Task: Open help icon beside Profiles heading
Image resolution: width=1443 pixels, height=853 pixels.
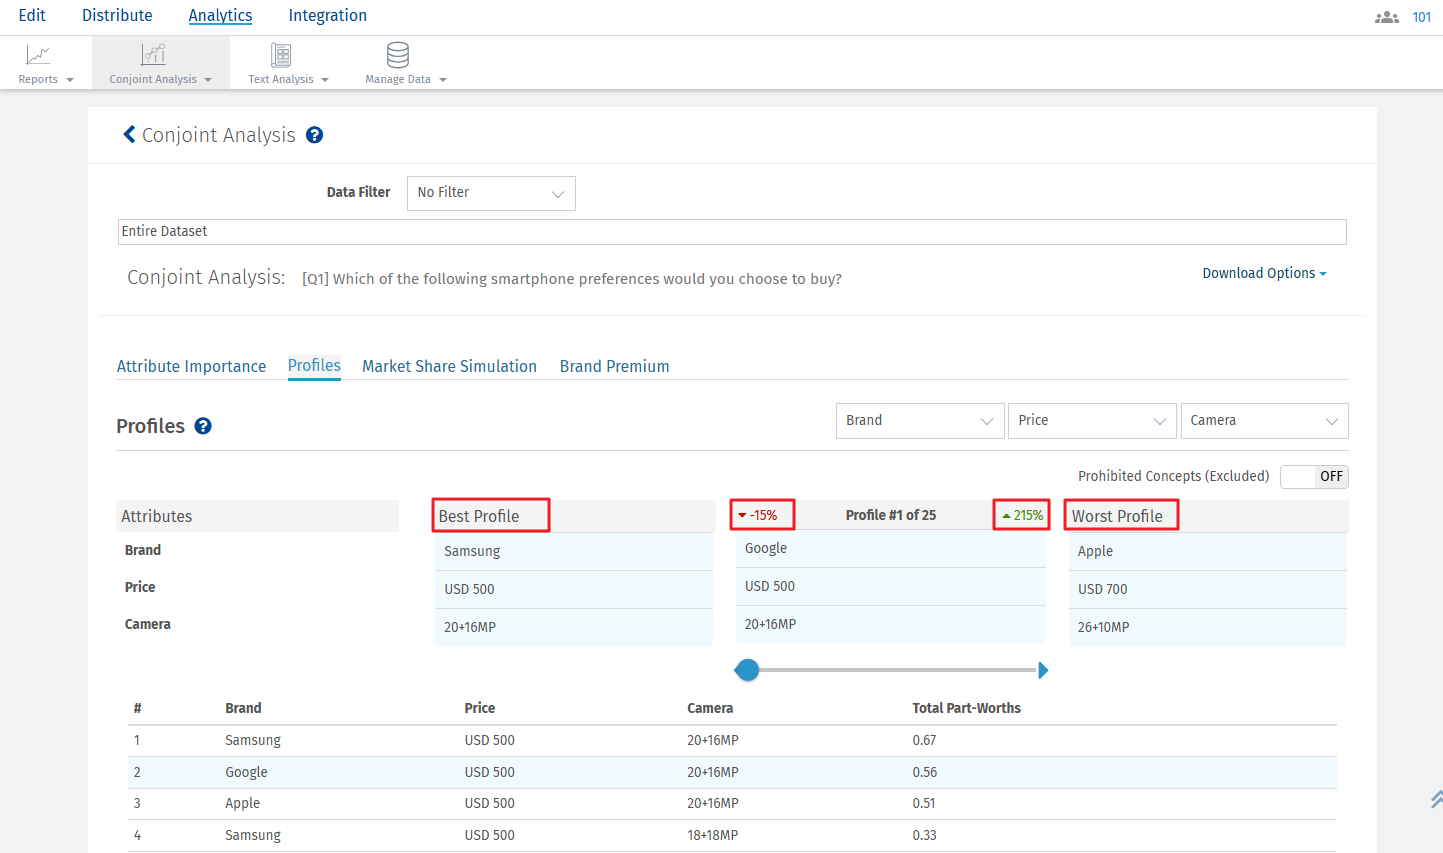Action: click(203, 426)
